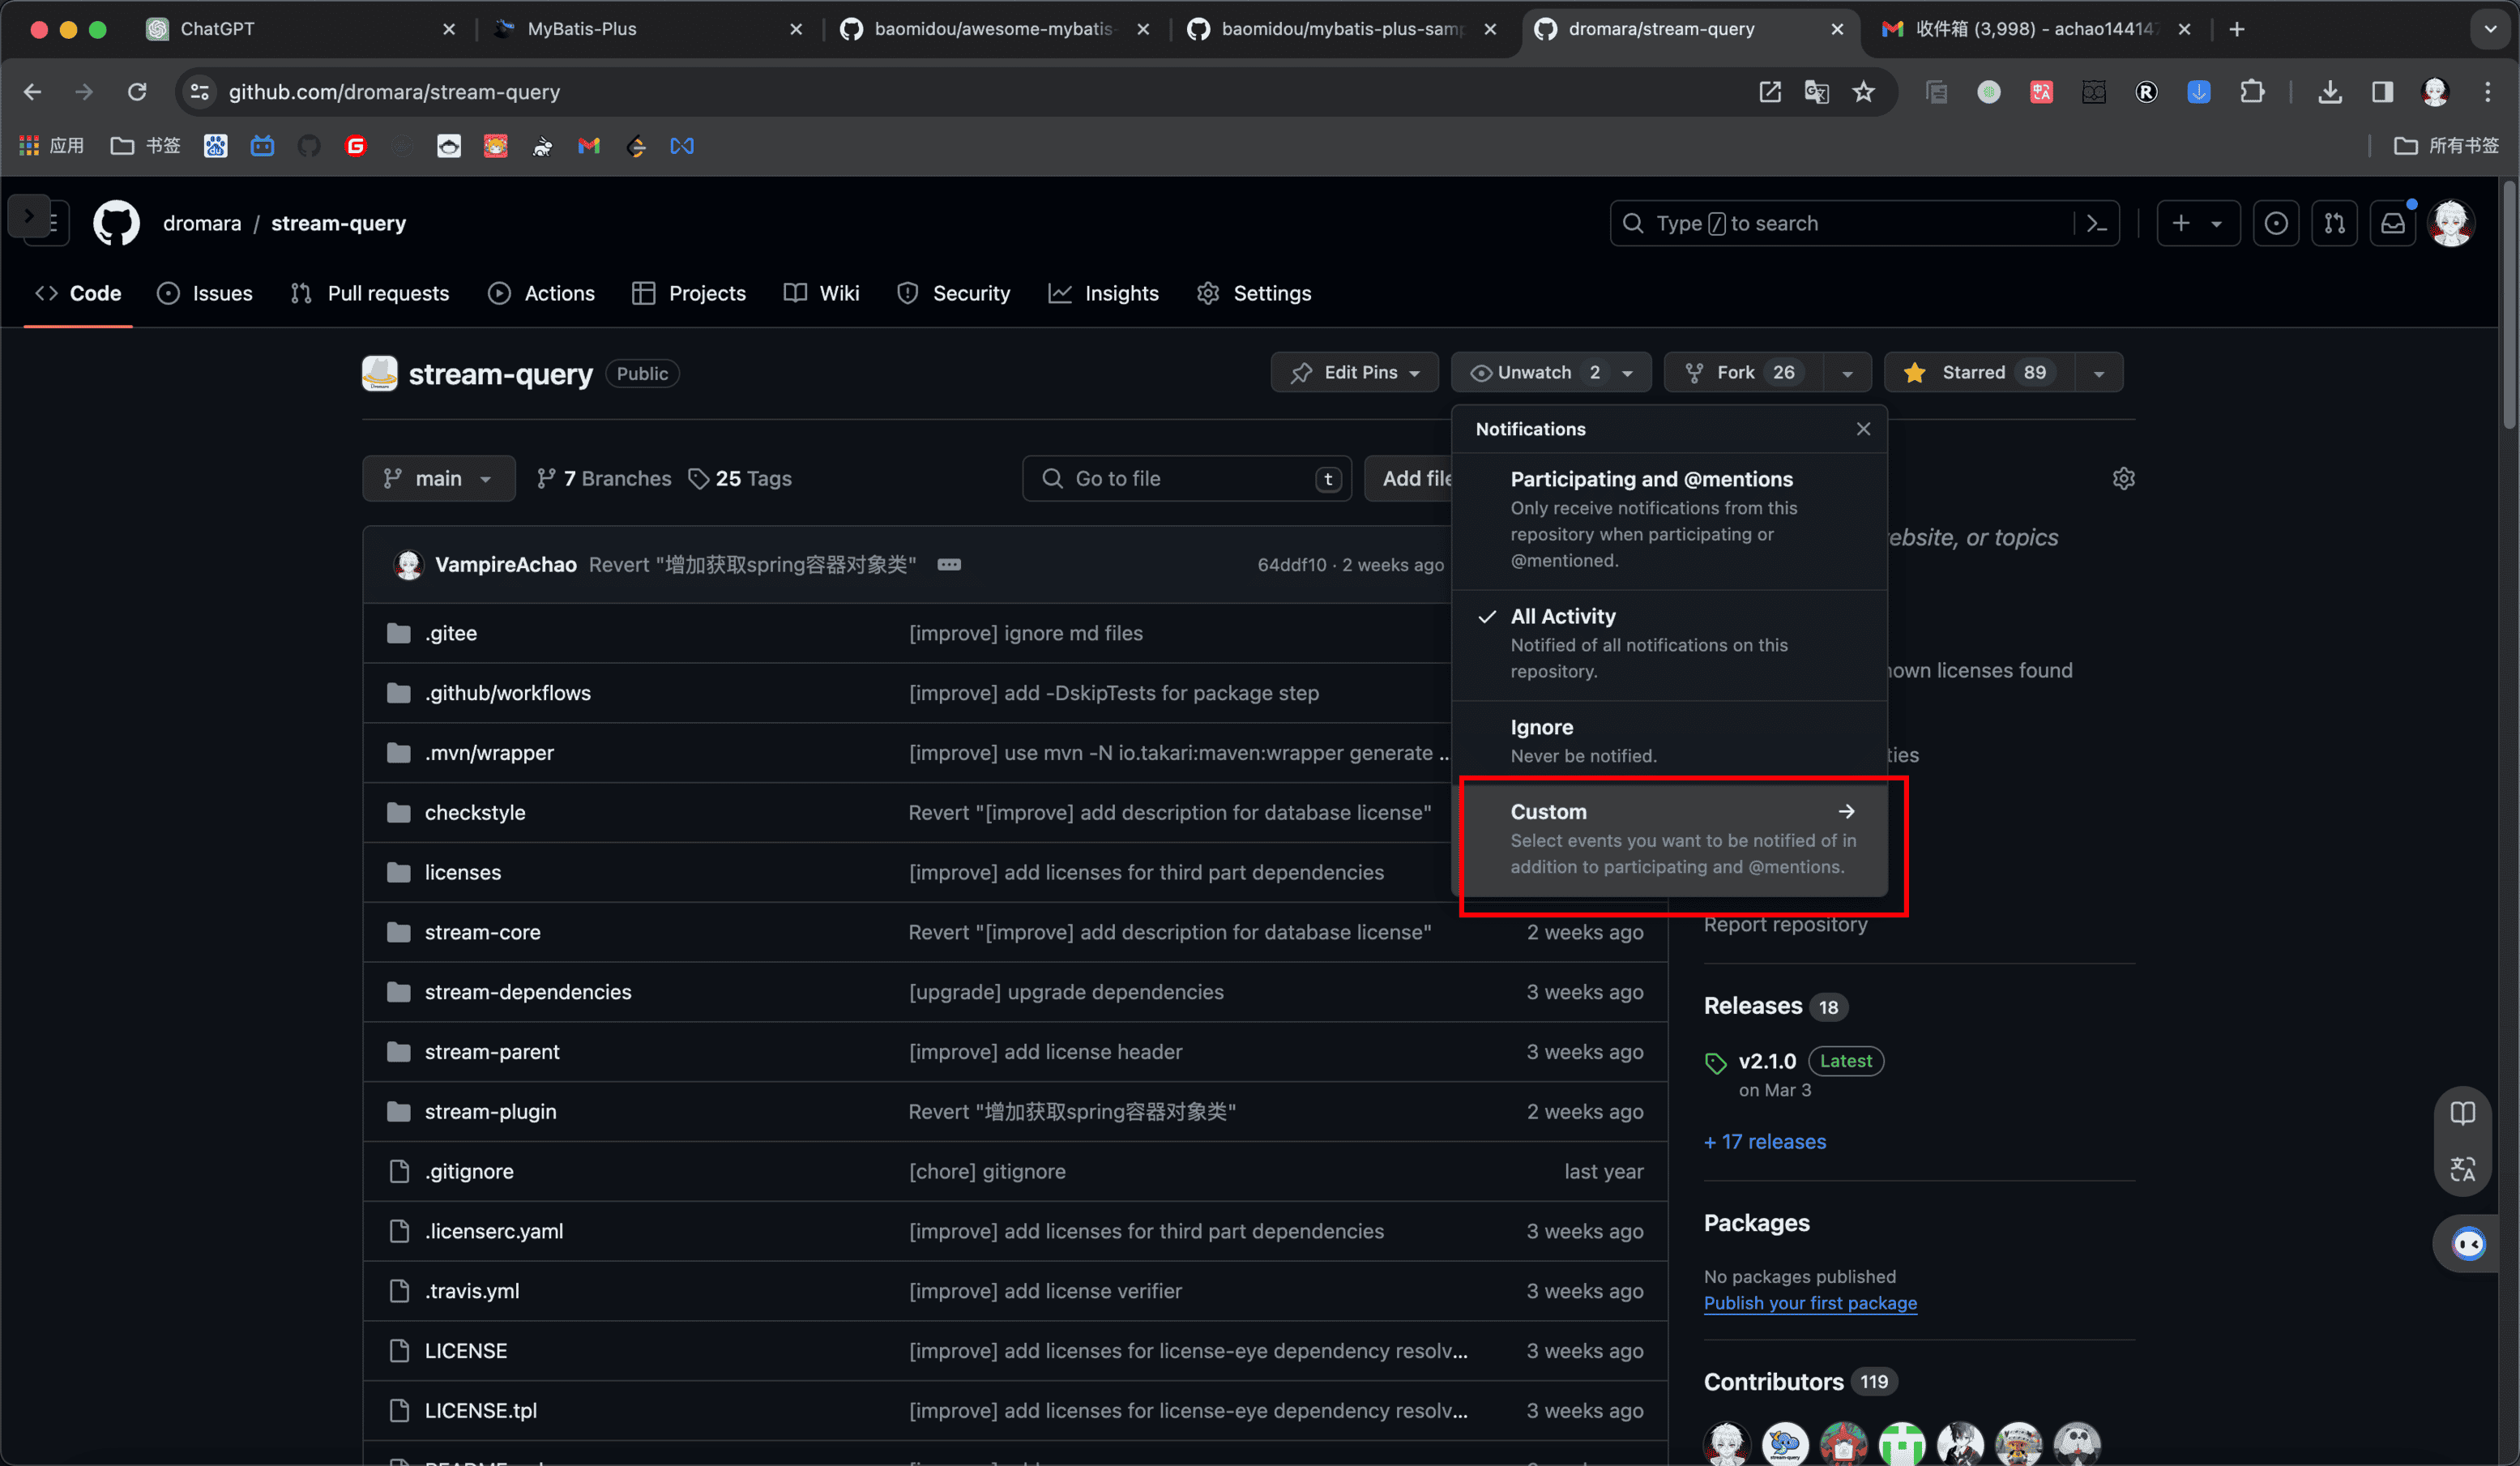
Task: Bookmark the page with the star icon
Action: click(1863, 92)
